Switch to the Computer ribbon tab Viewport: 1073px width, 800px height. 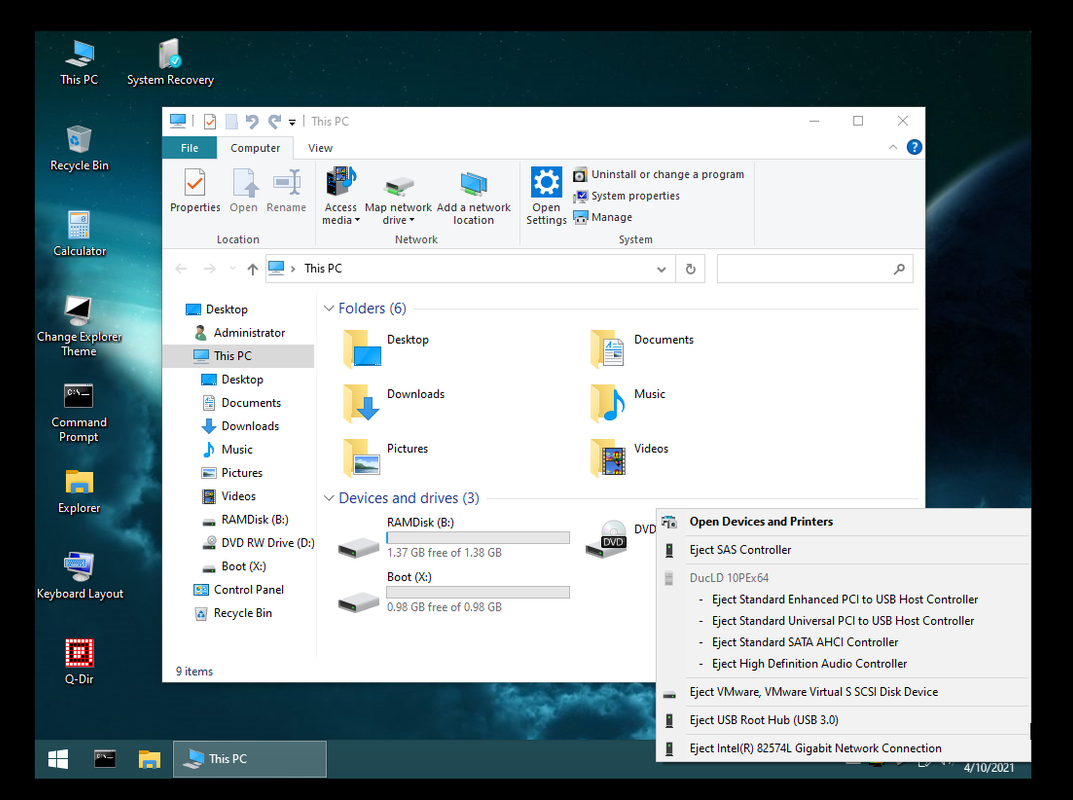coord(255,148)
